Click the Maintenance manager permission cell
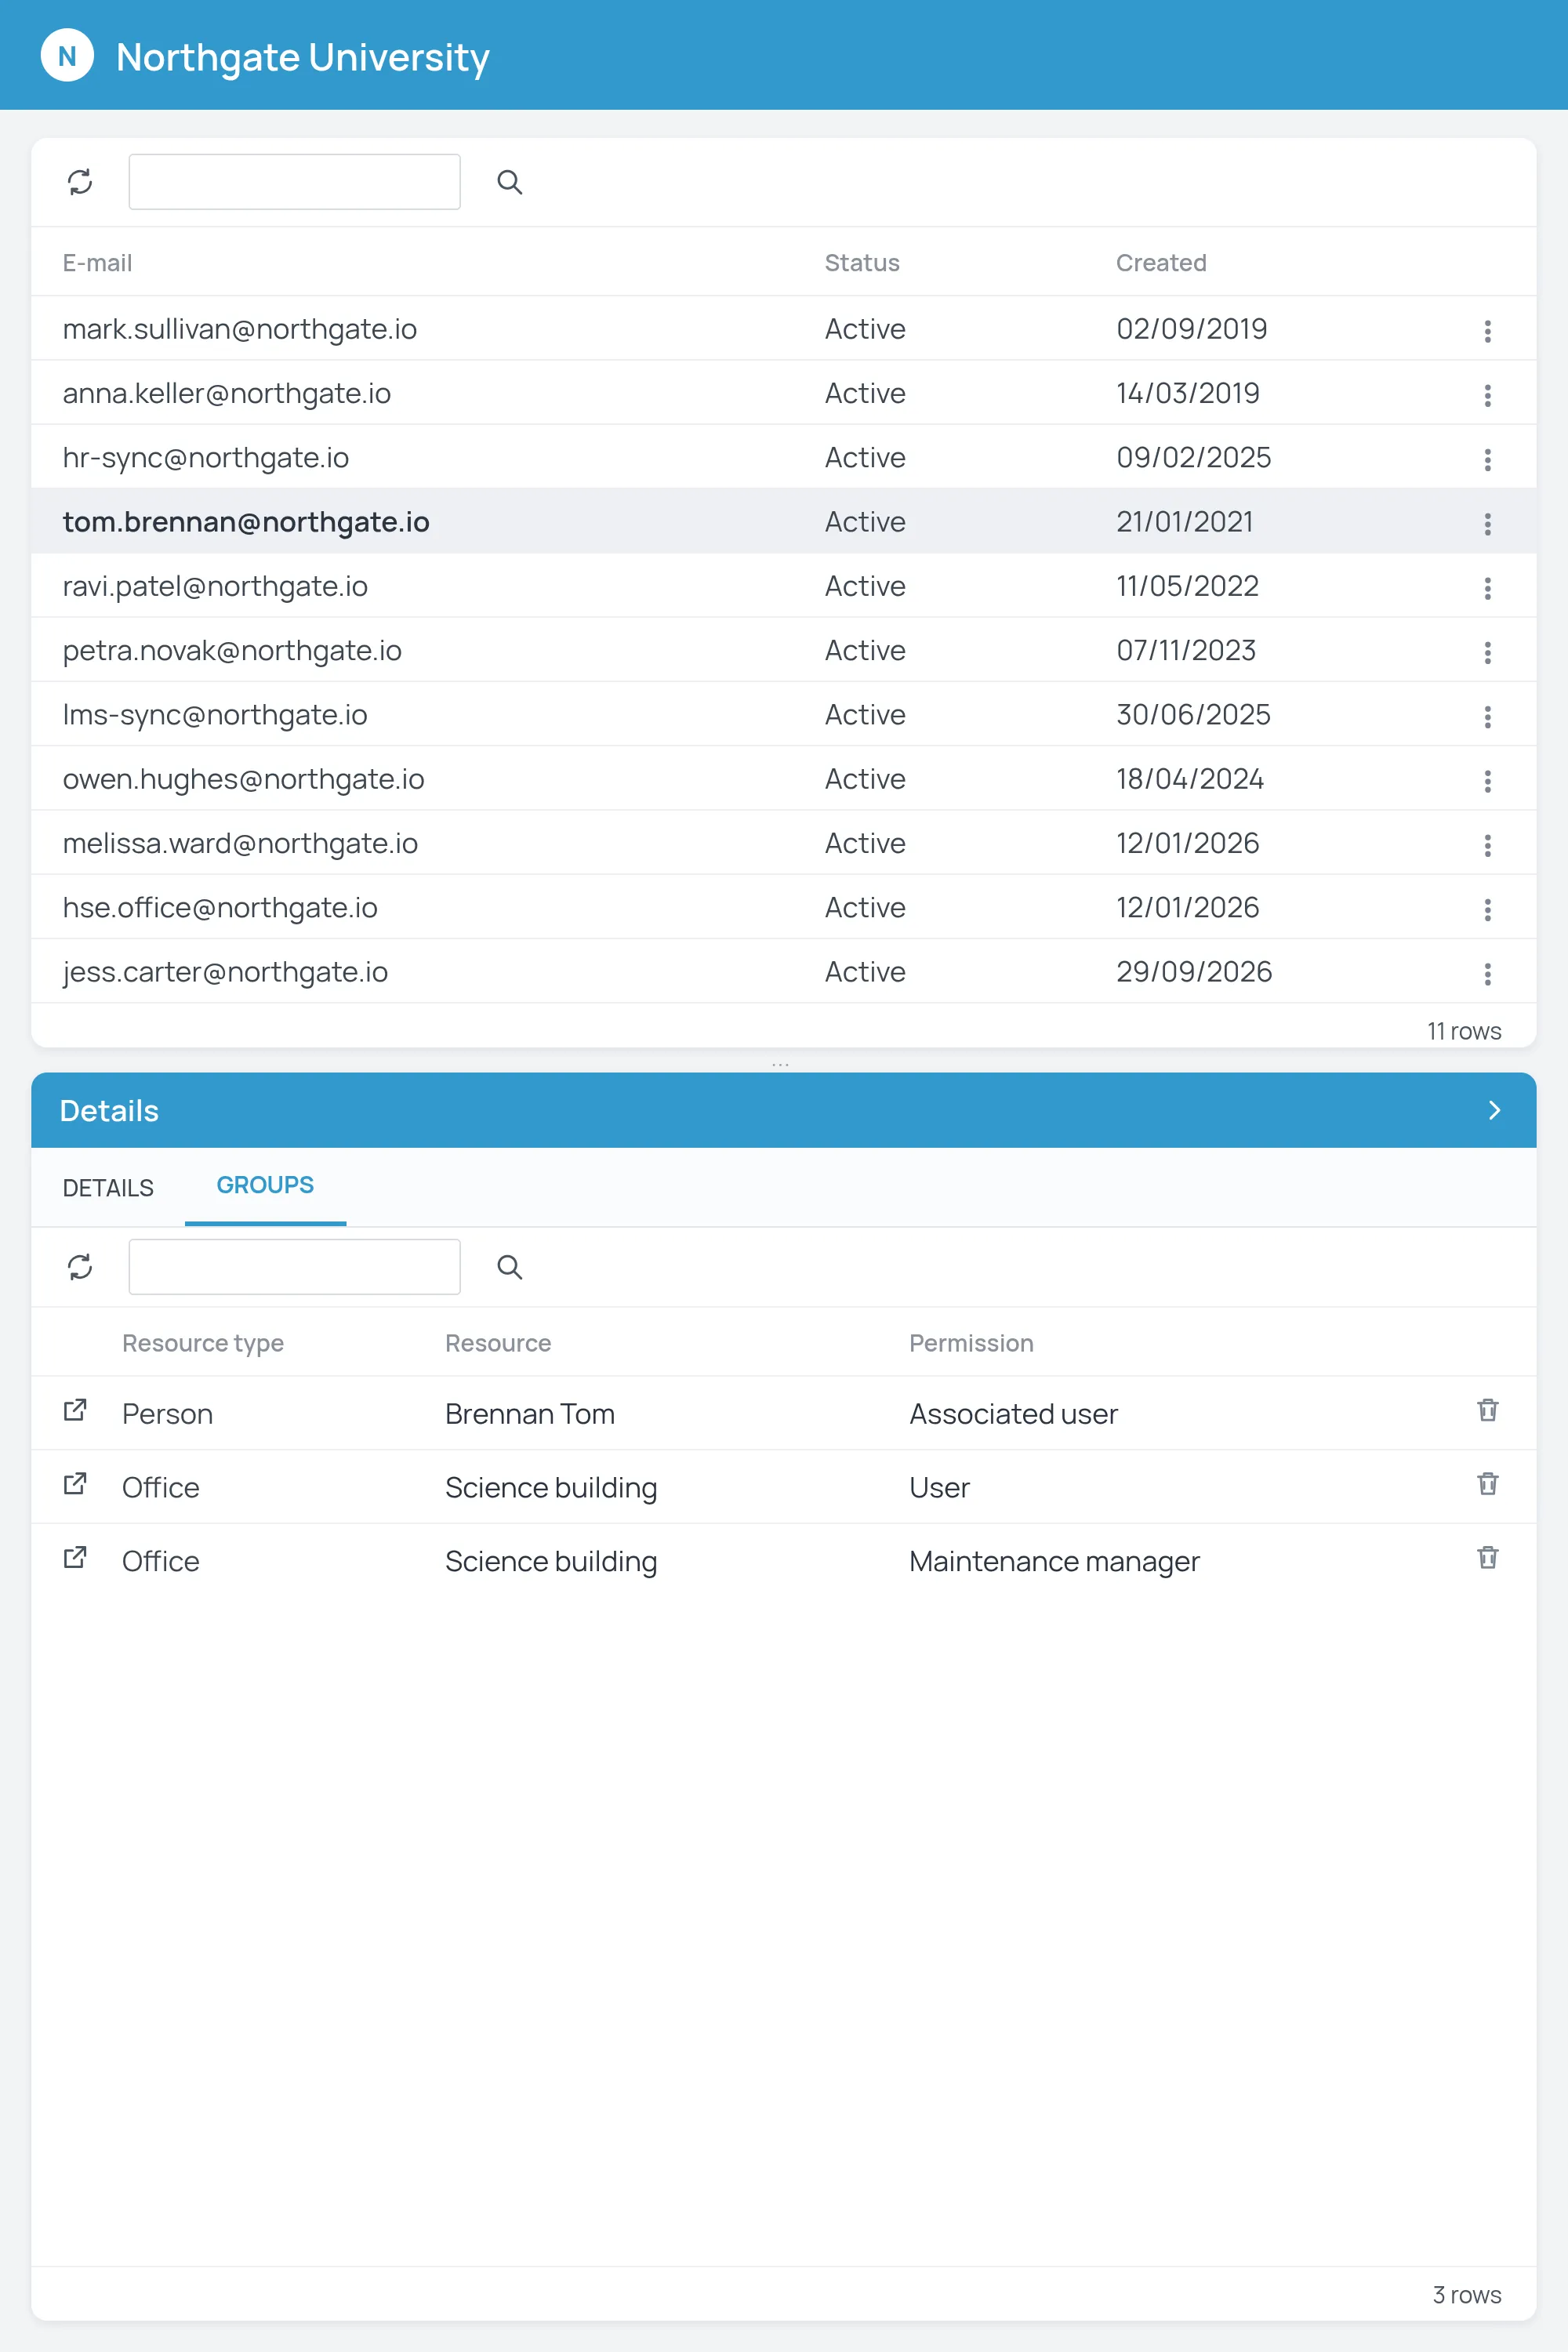 (1054, 1561)
